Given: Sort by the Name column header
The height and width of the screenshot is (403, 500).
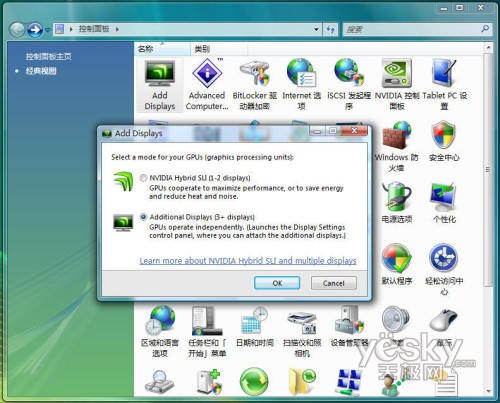Looking at the screenshot, I should (163, 49).
